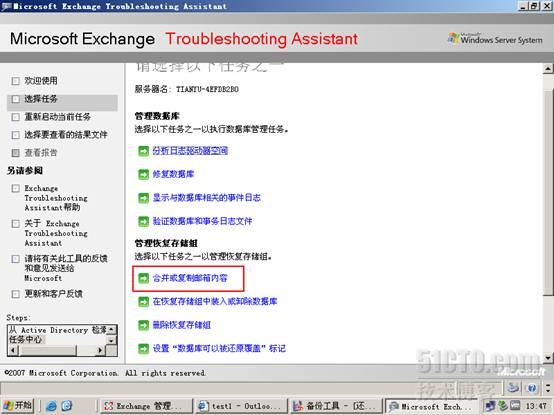Click the window title bar app icon
Viewport: 554px width, 415px height.
point(6,6)
